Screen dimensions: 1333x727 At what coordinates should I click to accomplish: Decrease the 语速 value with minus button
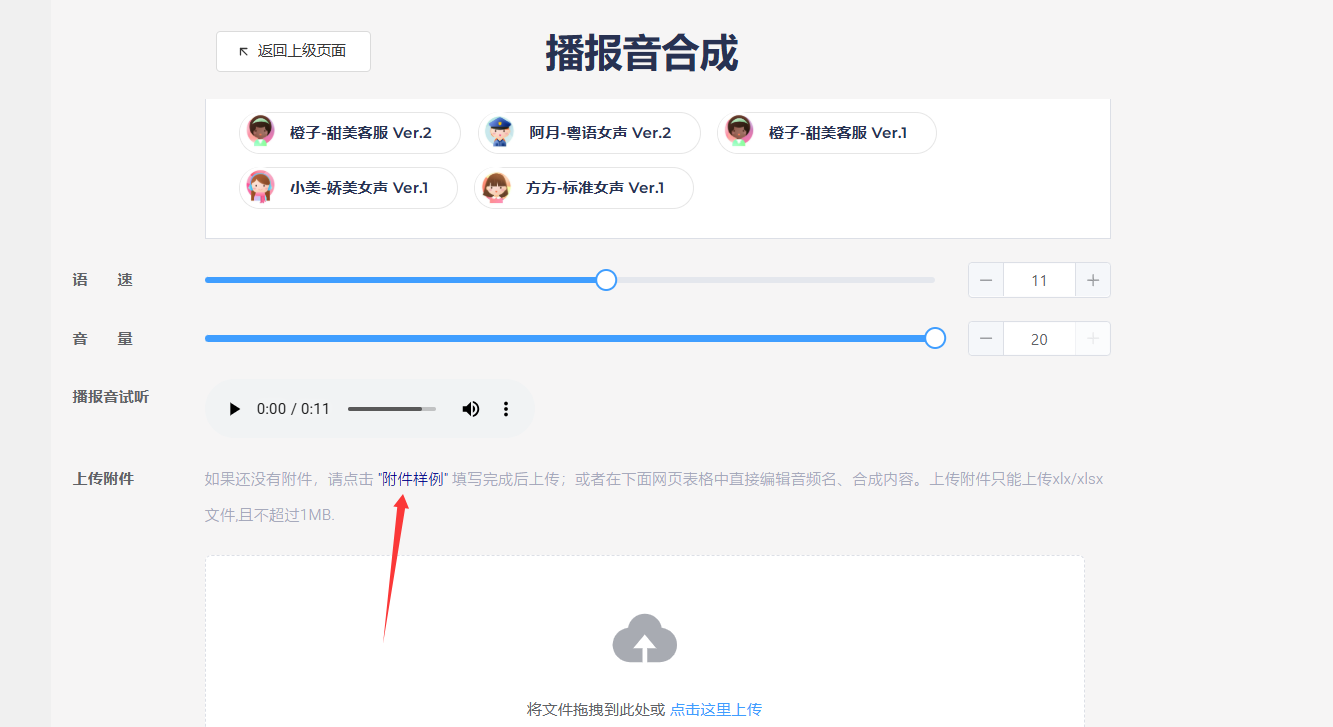click(986, 281)
